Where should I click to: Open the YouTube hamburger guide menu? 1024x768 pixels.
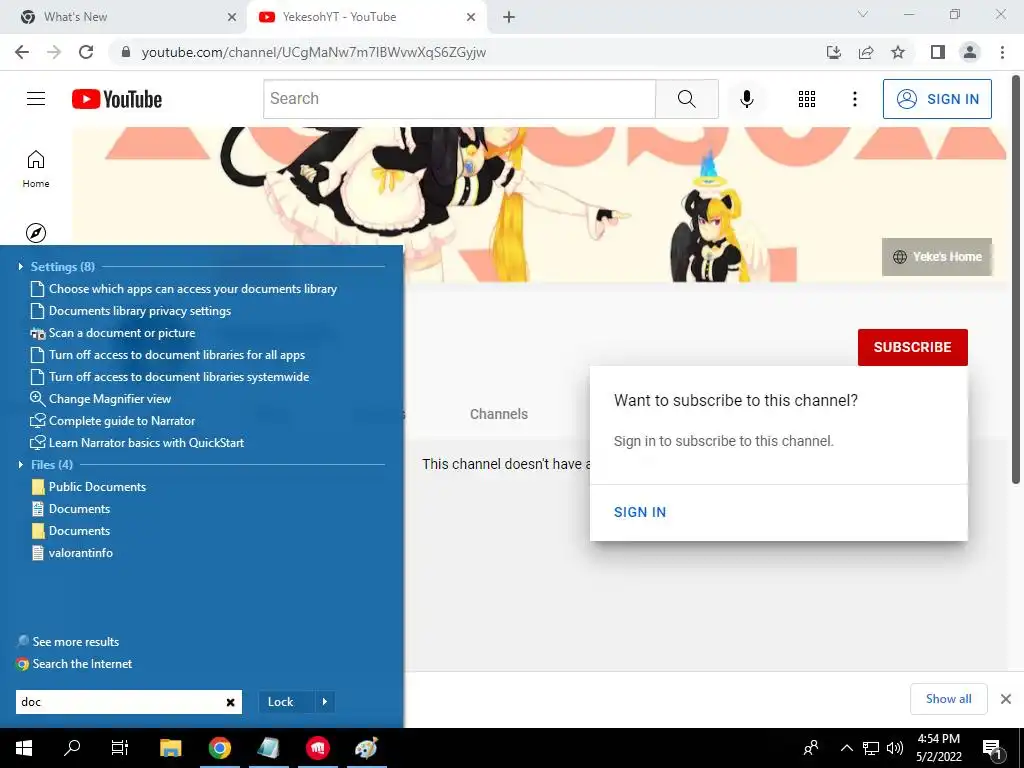point(36,99)
